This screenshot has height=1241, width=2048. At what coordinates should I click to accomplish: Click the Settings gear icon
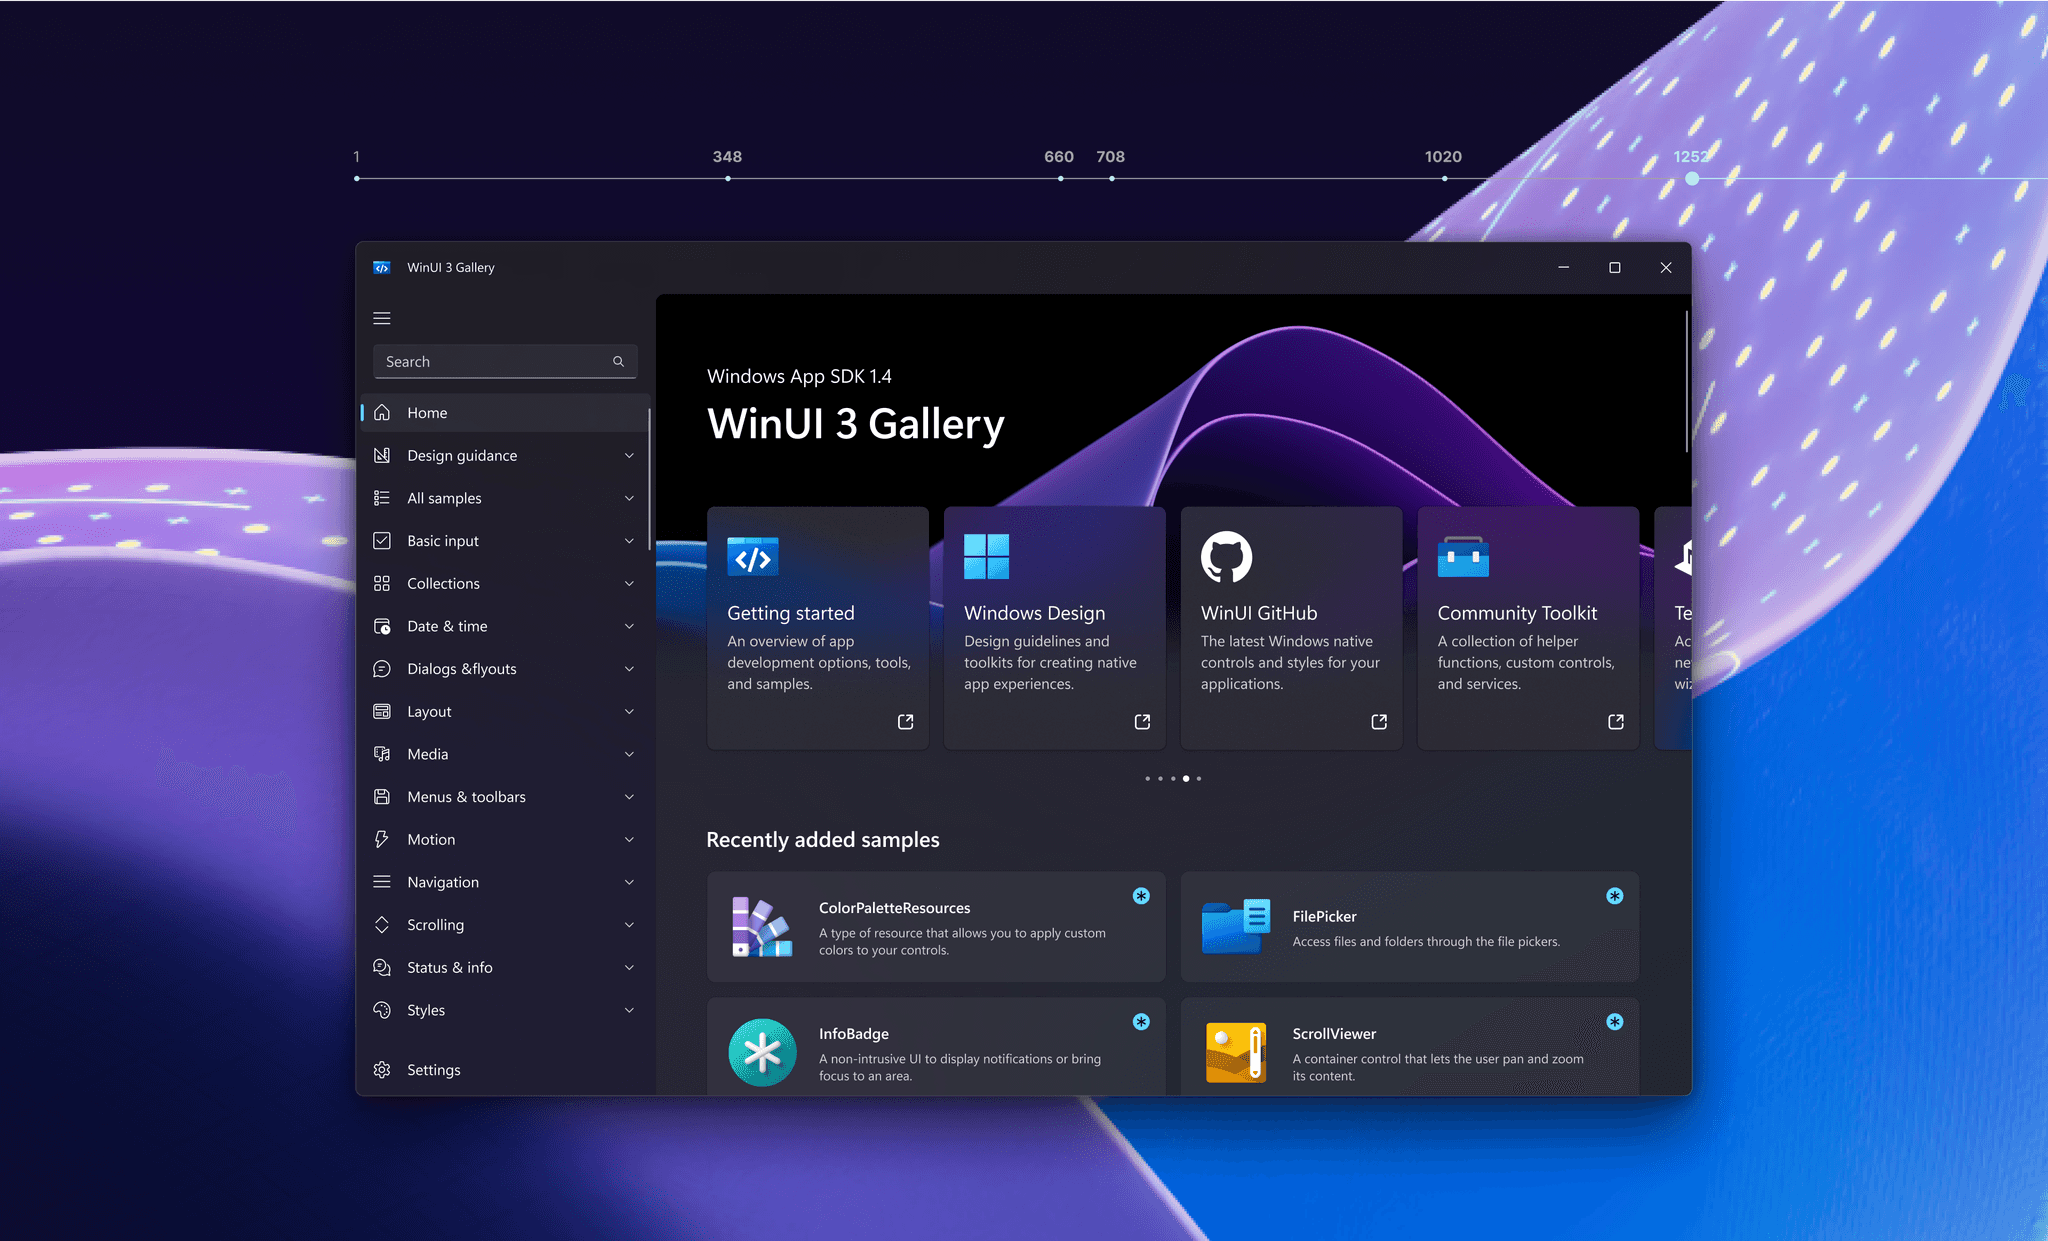tap(382, 1069)
